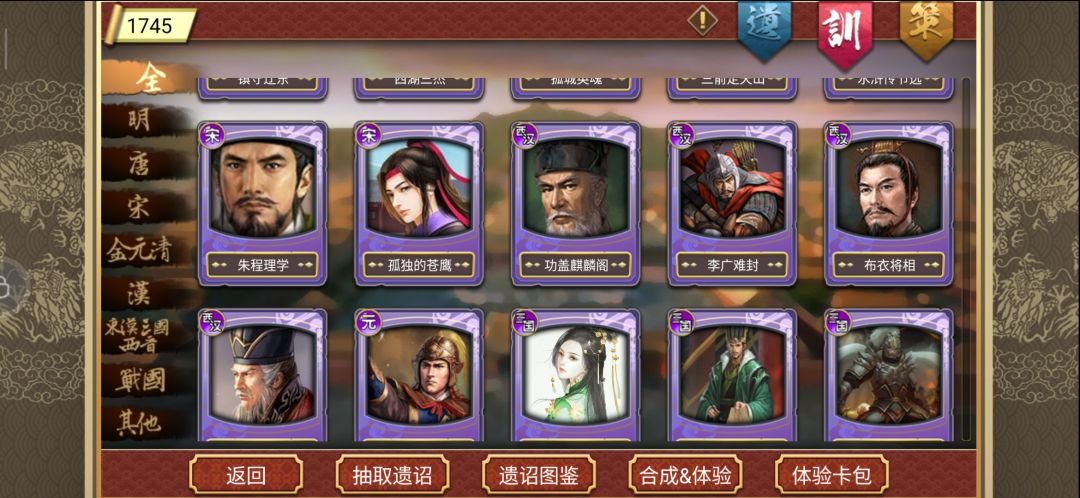Switch to the 全 category tab
This screenshot has height=498, width=1080.
[150, 79]
